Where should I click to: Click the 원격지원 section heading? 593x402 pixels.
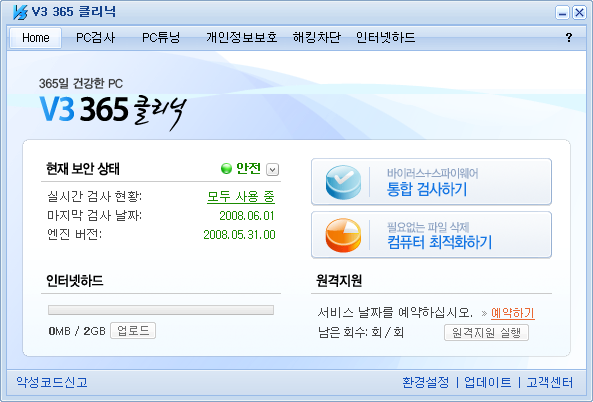[x=339, y=281]
